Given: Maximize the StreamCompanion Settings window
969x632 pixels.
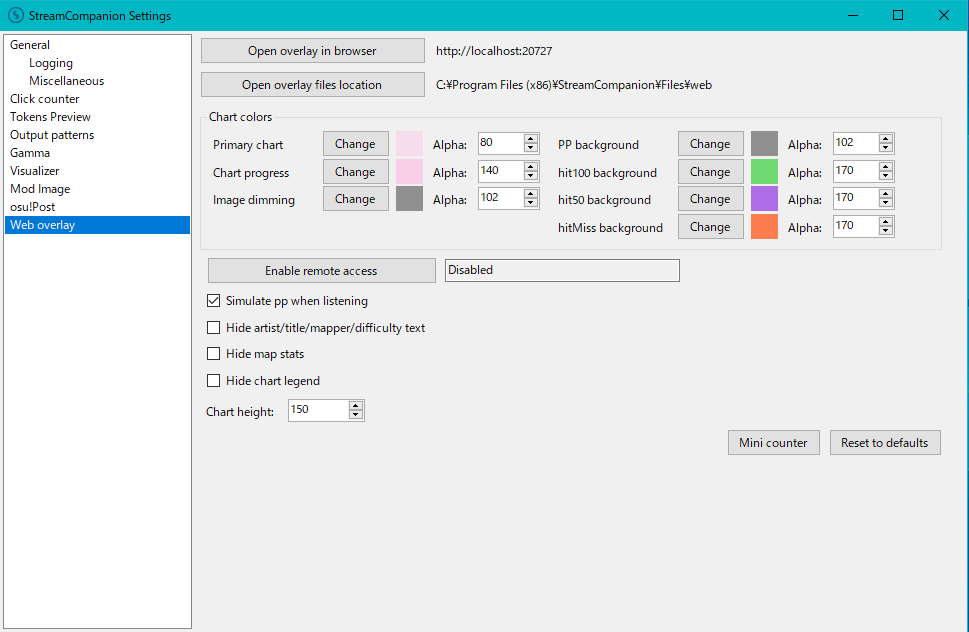Looking at the screenshot, I should (898, 15).
